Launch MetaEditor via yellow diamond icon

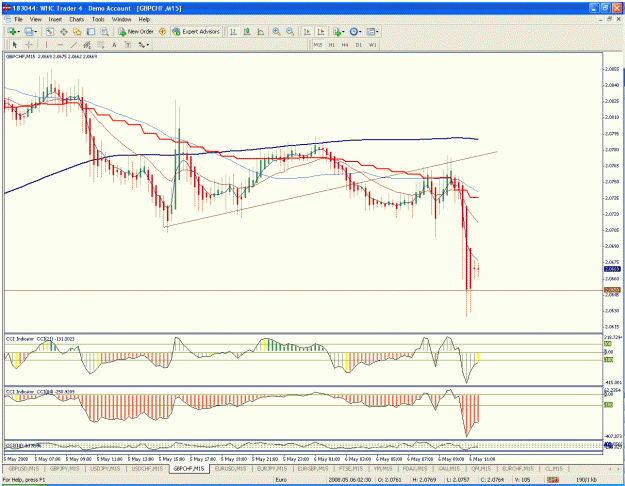pos(162,31)
